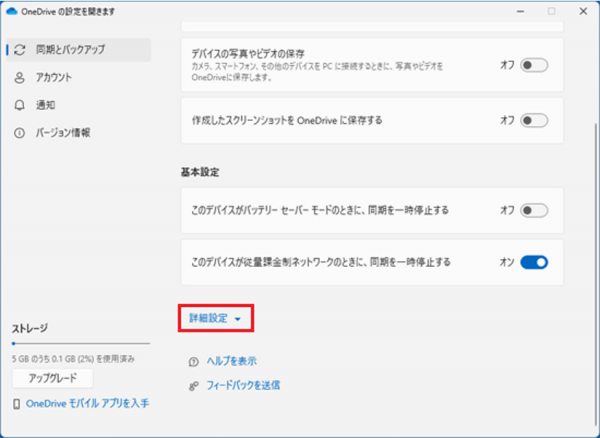Click the storage usage progress bar
Viewport: 600px width, 438px height.
[x=80, y=343]
